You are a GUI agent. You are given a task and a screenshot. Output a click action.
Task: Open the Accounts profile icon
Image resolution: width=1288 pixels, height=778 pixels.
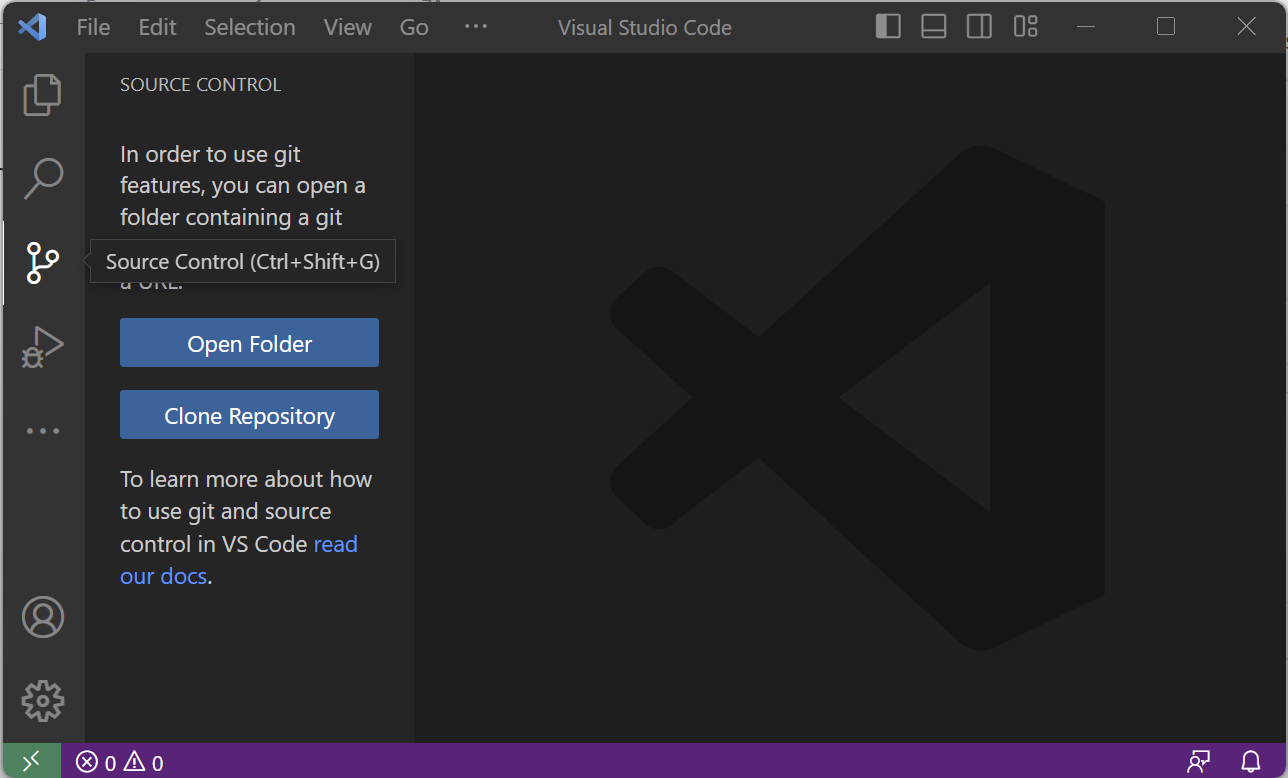pos(42,617)
